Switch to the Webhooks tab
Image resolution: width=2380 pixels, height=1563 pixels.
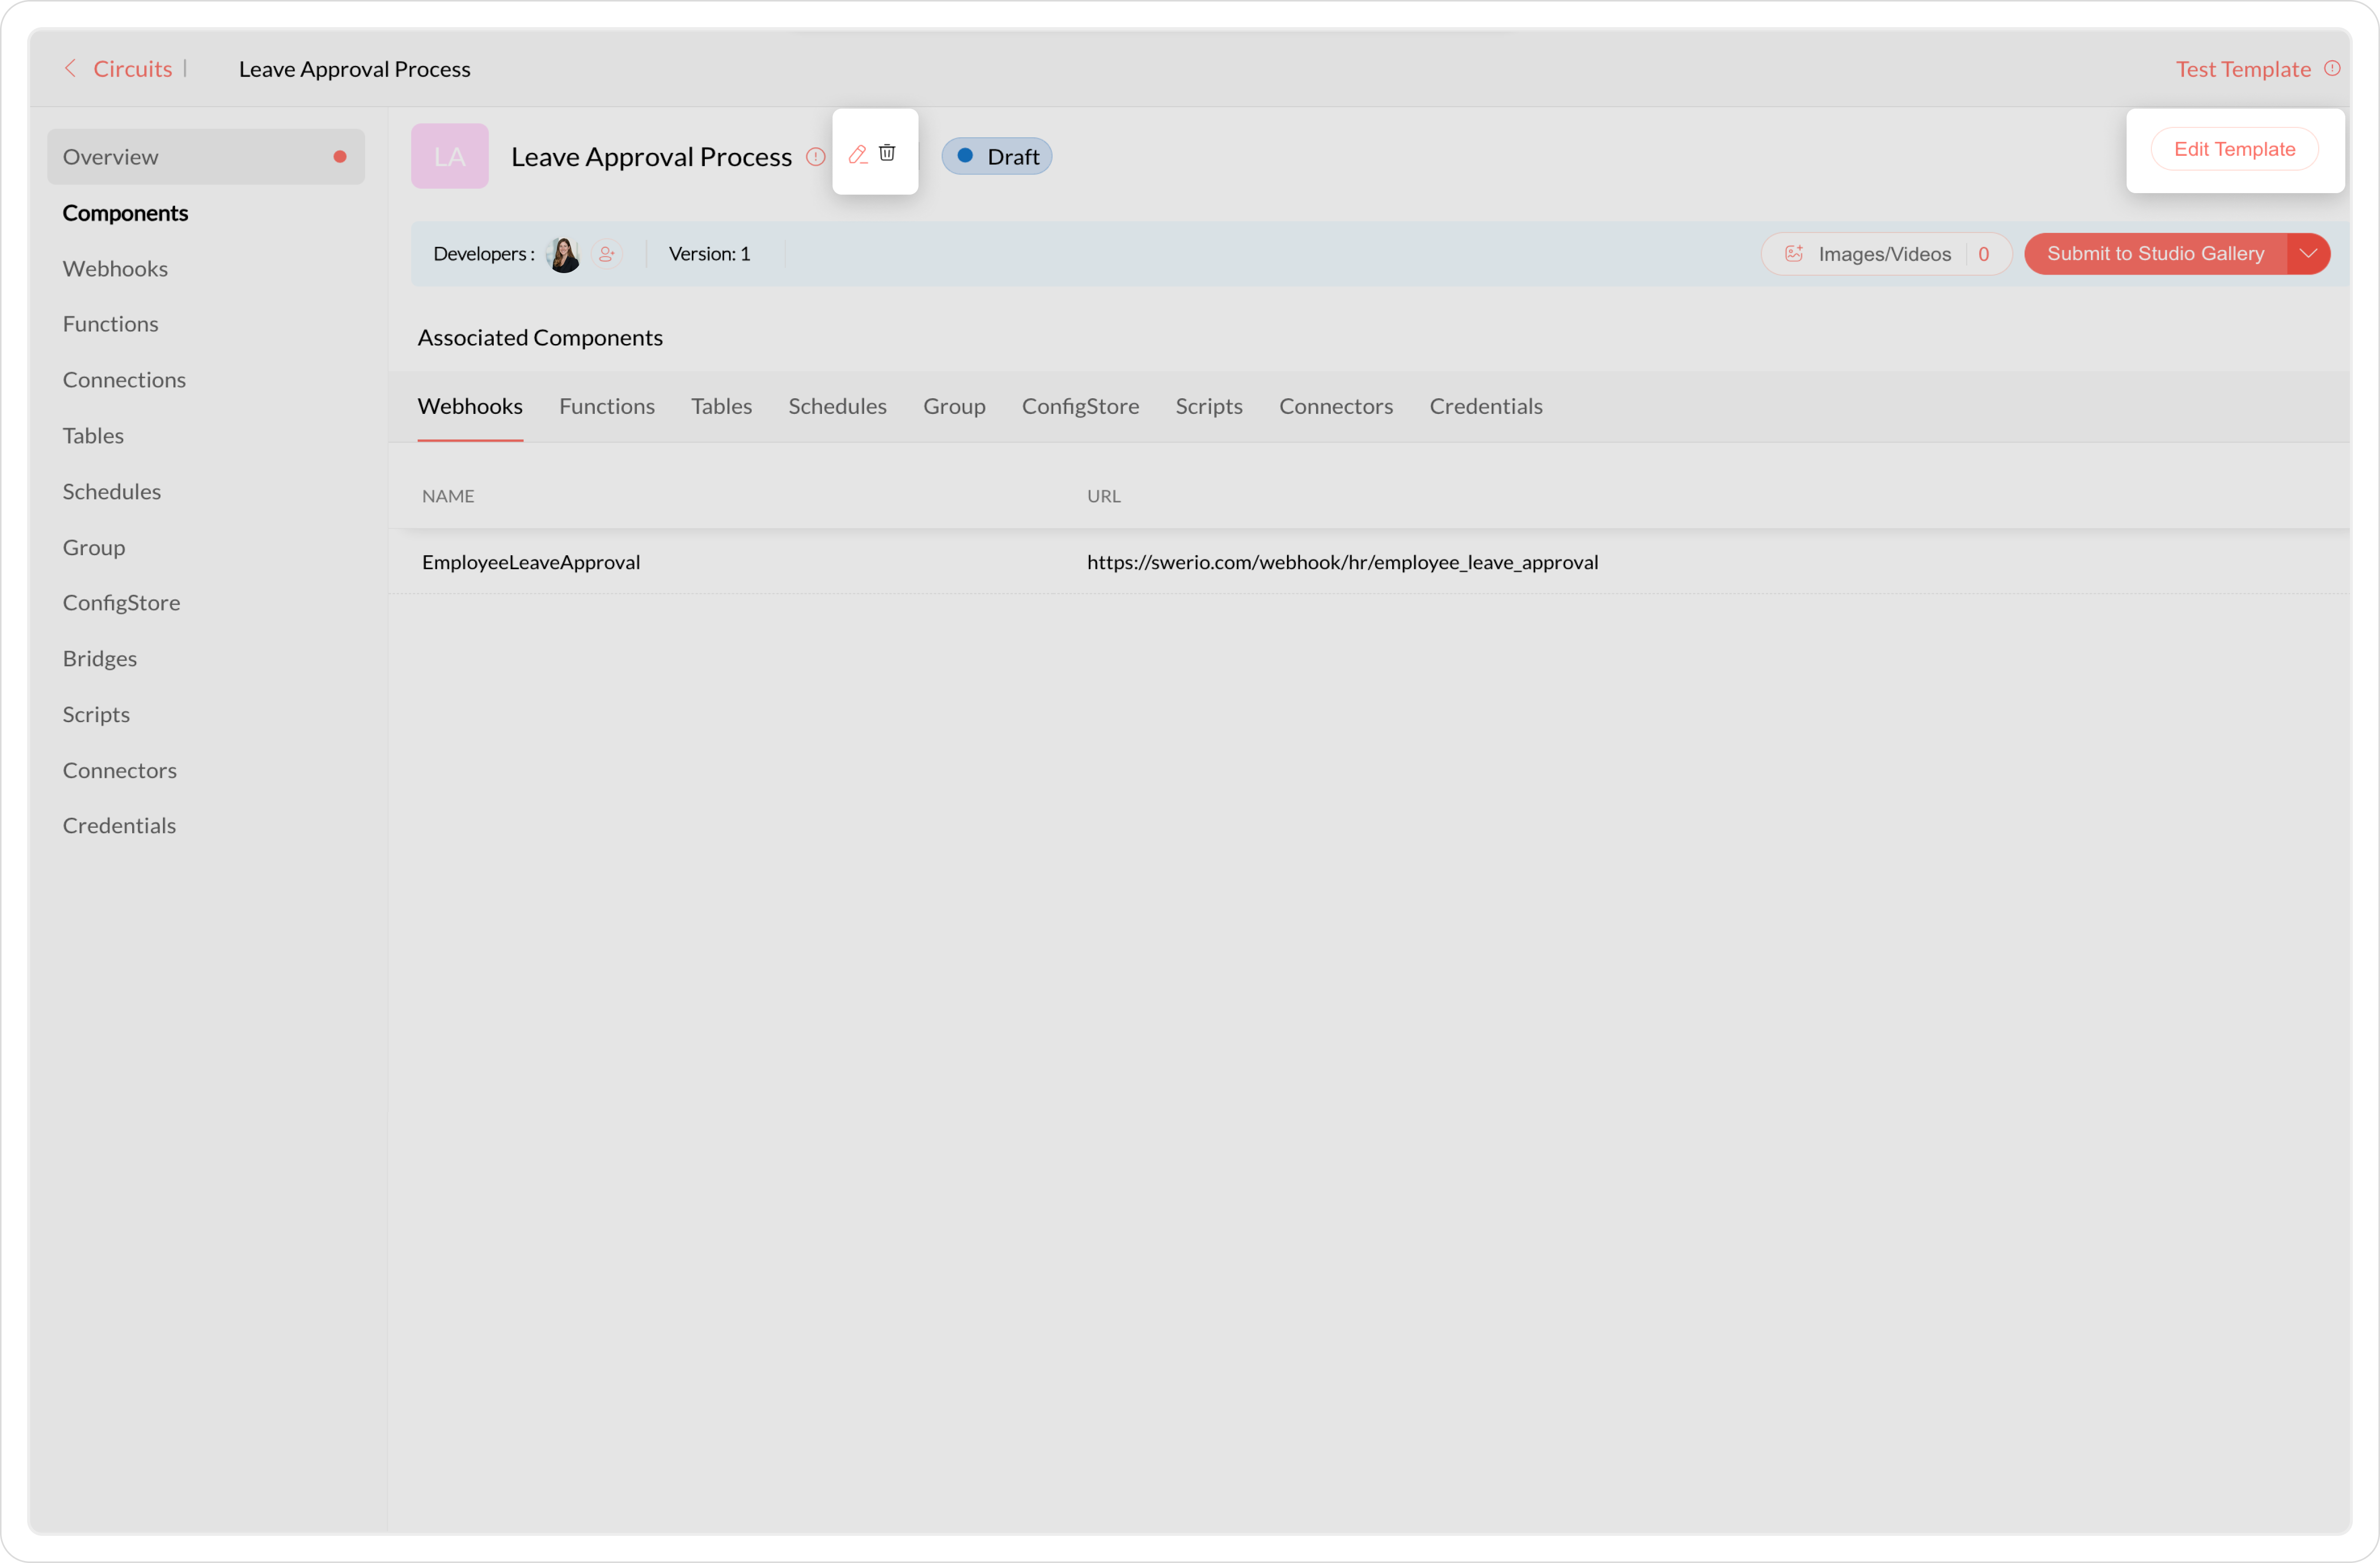[470, 406]
